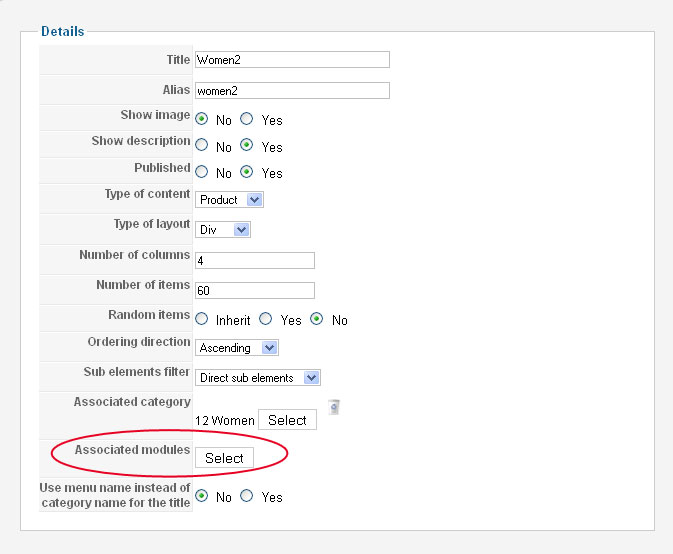Click the Number of columns field

click(x=255, y=261)
